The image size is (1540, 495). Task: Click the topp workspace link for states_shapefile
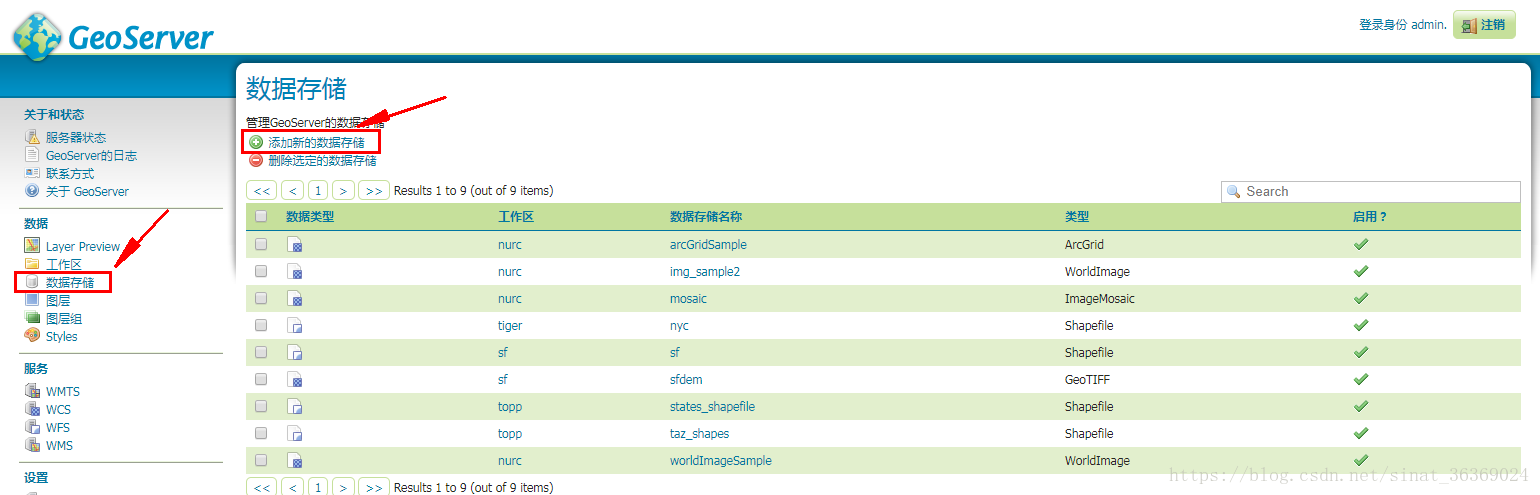(510, 407)
